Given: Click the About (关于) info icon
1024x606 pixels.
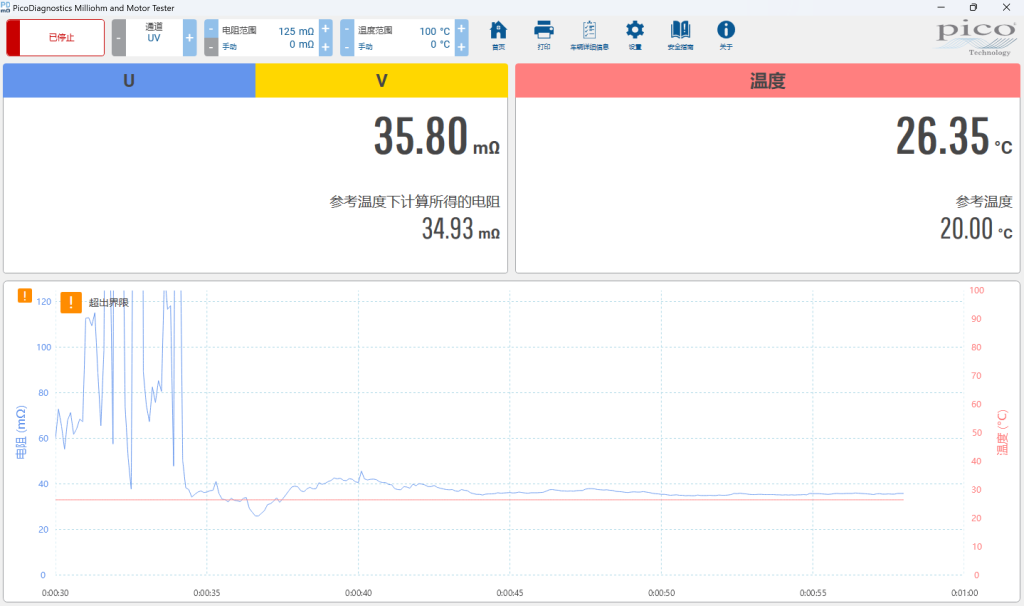Looking at the screenshot, I should pos(726,31).
